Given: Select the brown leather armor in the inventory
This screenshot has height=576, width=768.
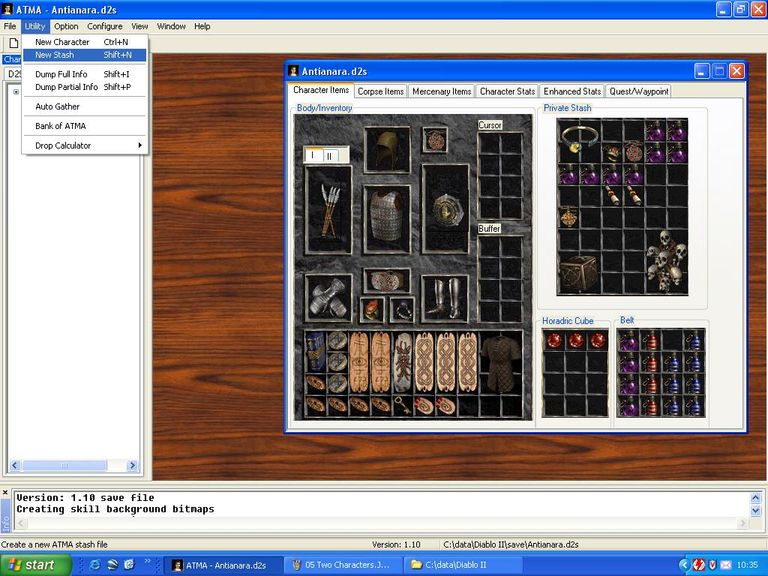Looking at the screenshot, I should click(501, 363).
